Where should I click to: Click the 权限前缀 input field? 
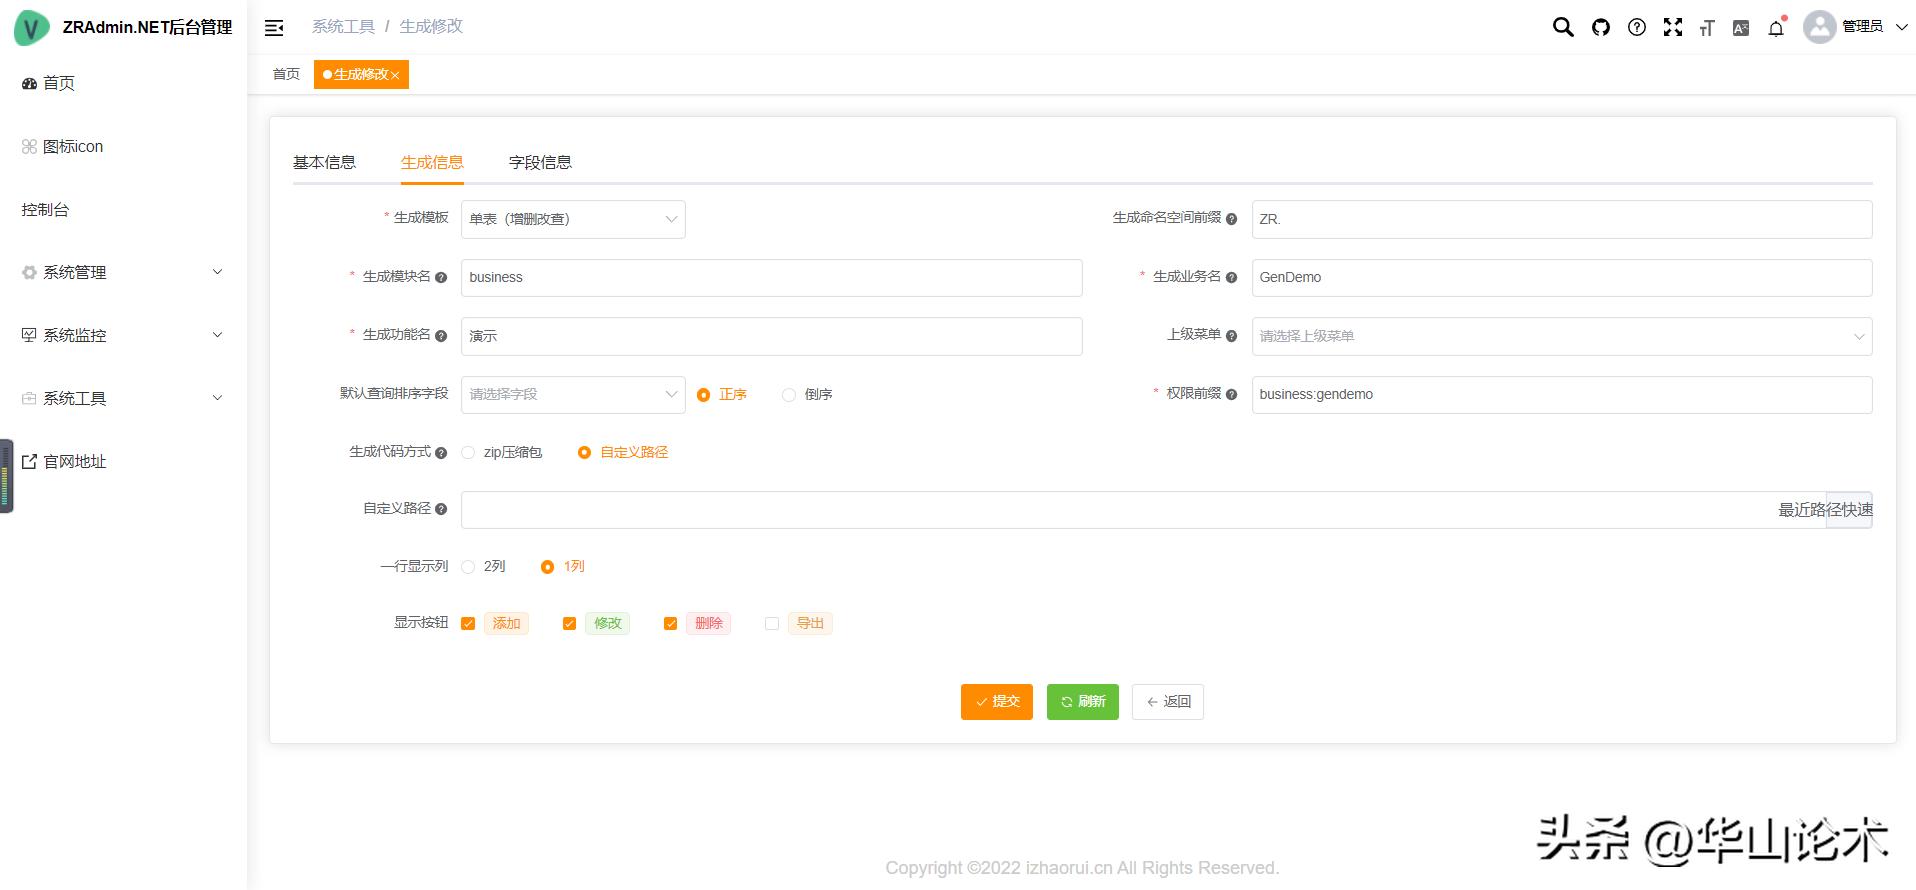[x=1562, y=394]
